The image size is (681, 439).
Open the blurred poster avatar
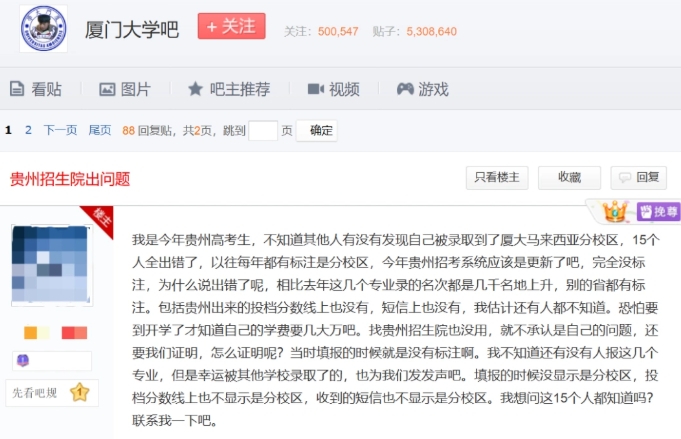coord(52,265)
